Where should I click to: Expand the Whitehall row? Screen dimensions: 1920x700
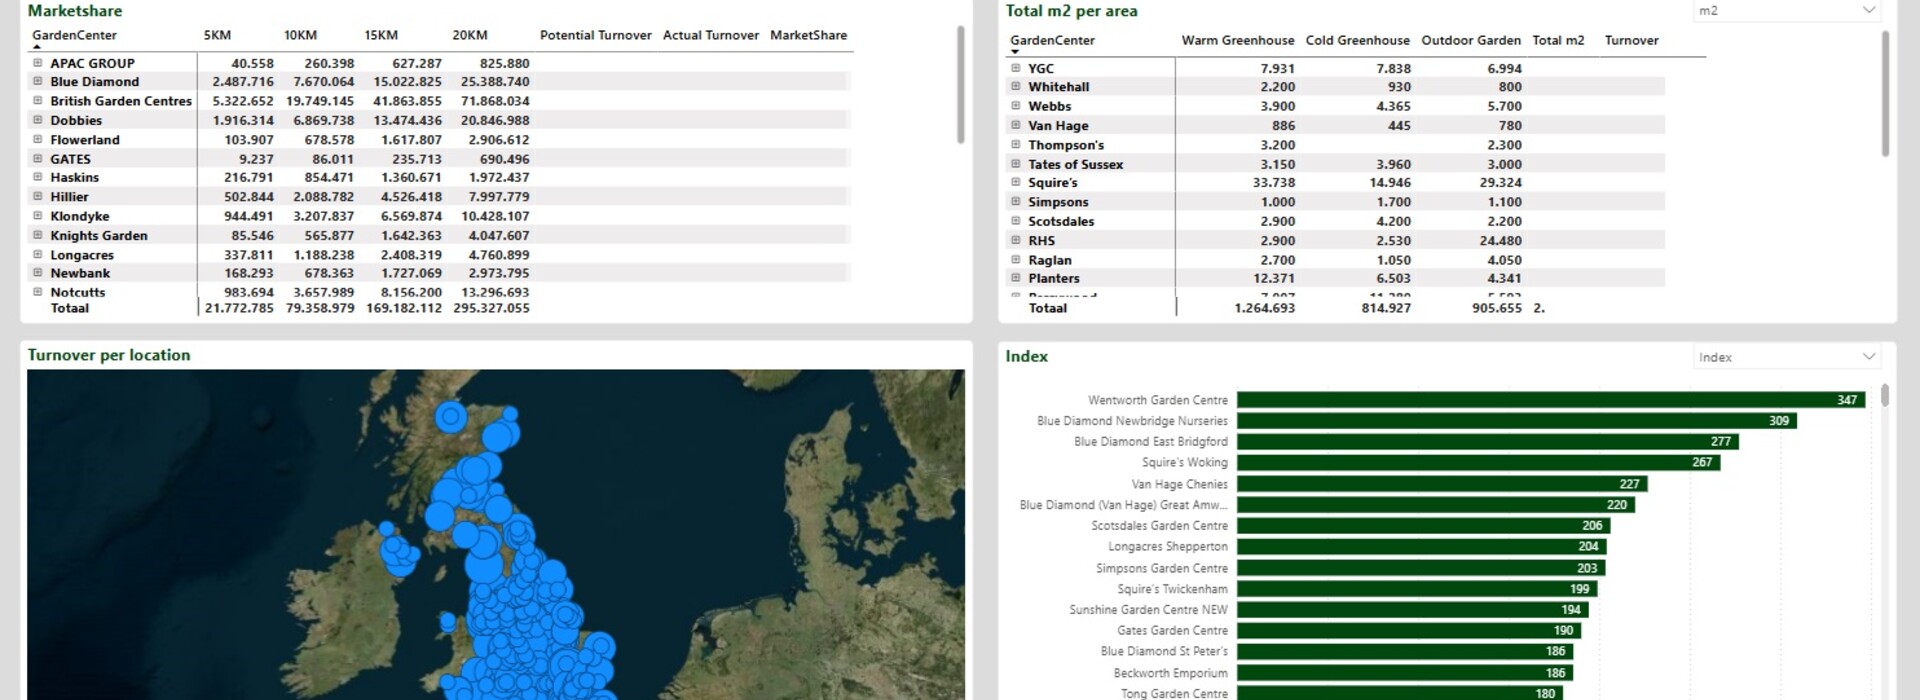[1015, 86]
